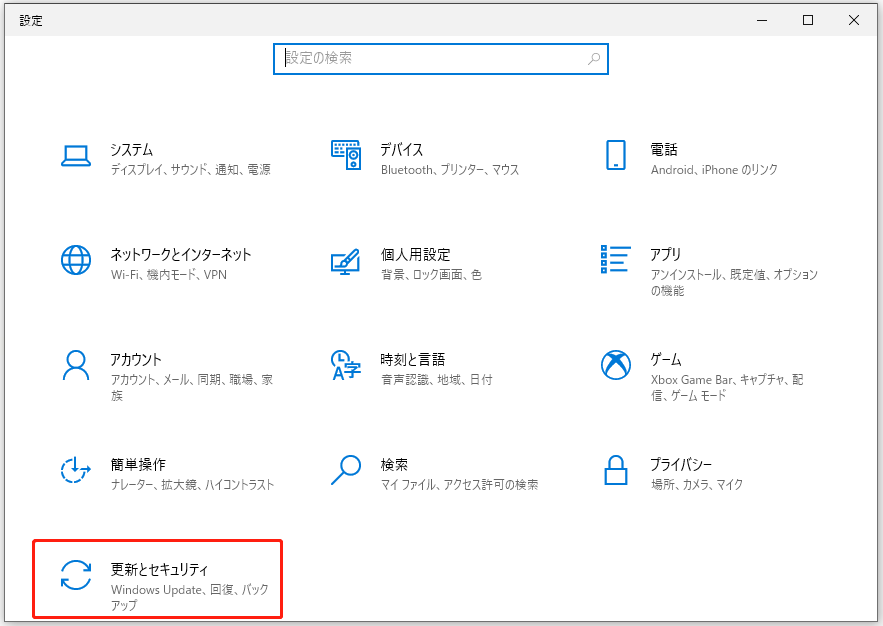Click the プライバシー padlock icon
Screen dimensions: 883x626
(x=616, y=470)
